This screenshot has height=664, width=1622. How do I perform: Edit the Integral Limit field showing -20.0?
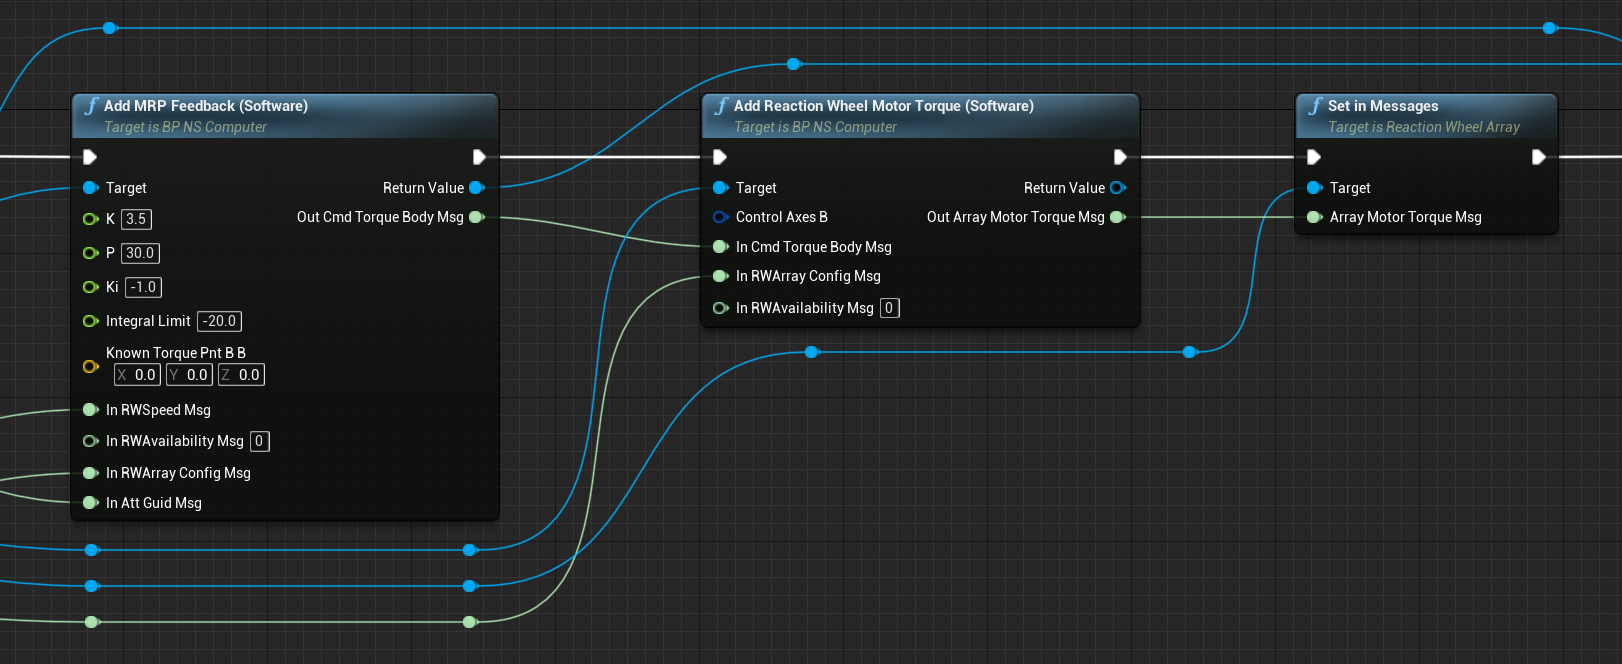click(x=220, y=321)
